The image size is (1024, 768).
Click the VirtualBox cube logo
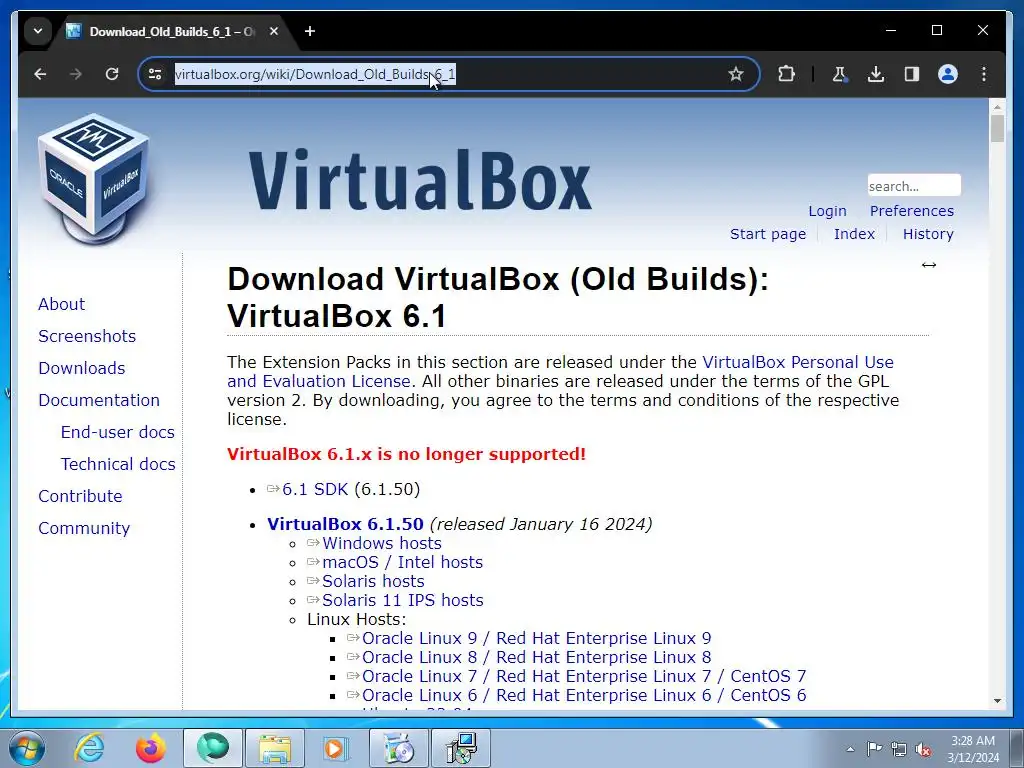95,178
